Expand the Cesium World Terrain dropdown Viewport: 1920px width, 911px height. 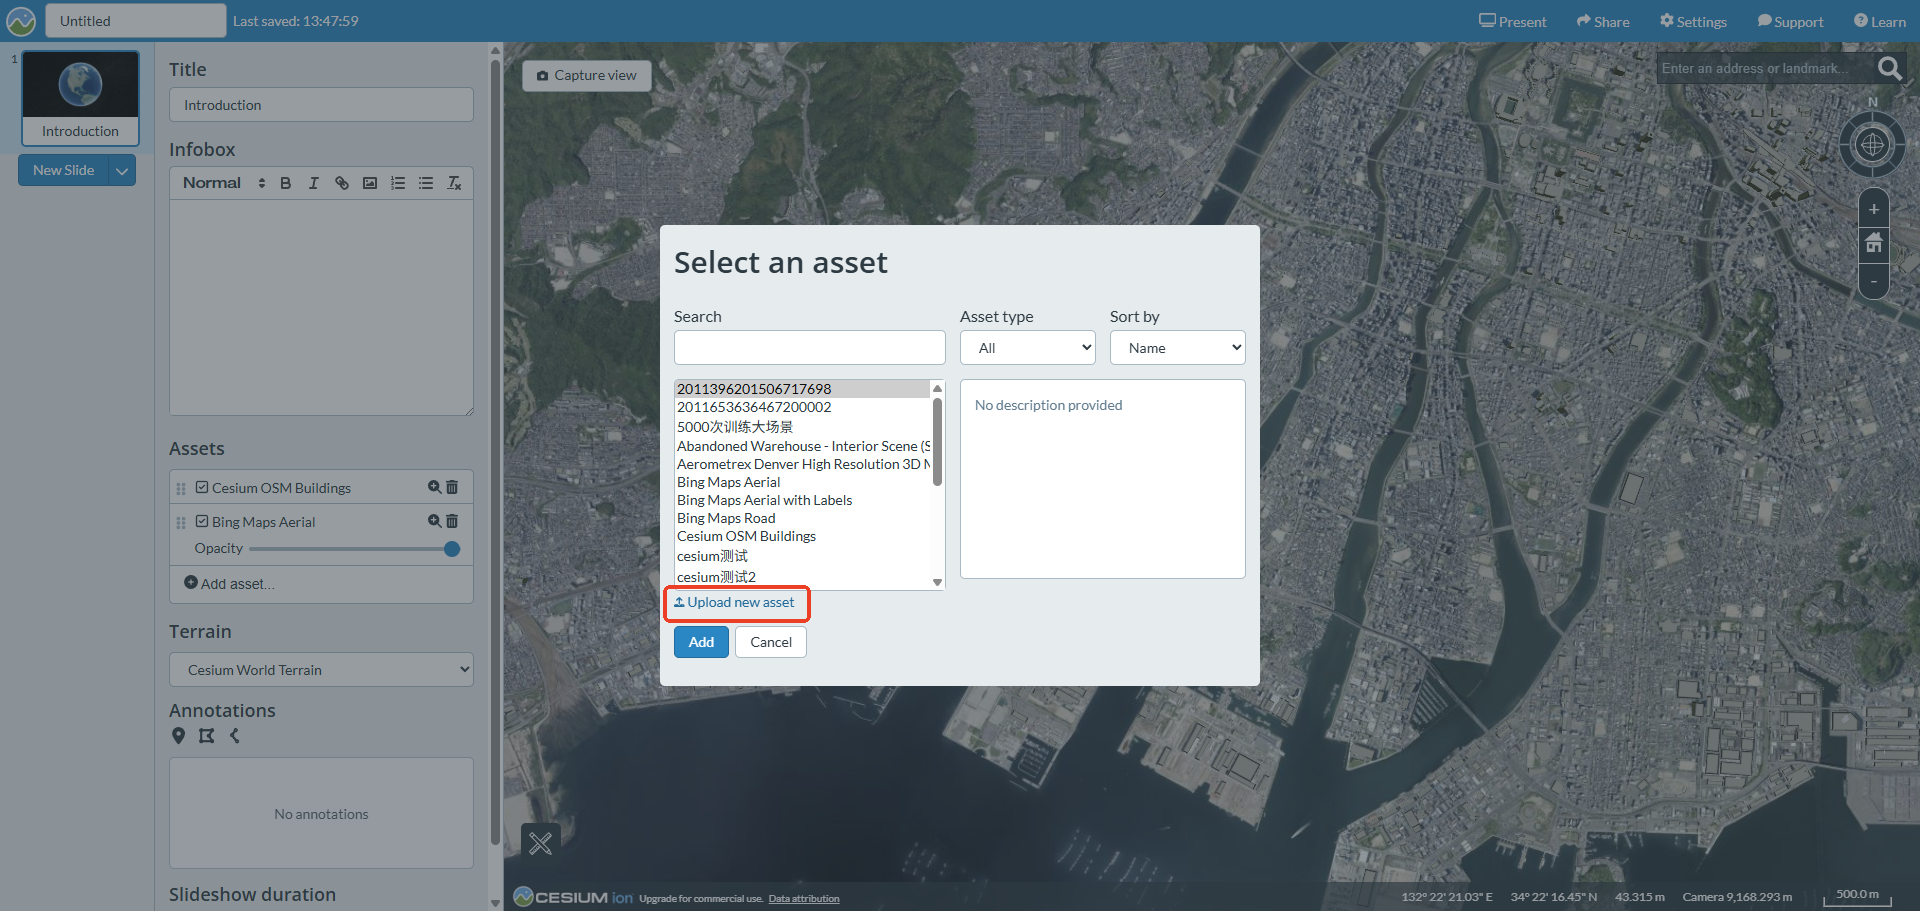point(321,670)
